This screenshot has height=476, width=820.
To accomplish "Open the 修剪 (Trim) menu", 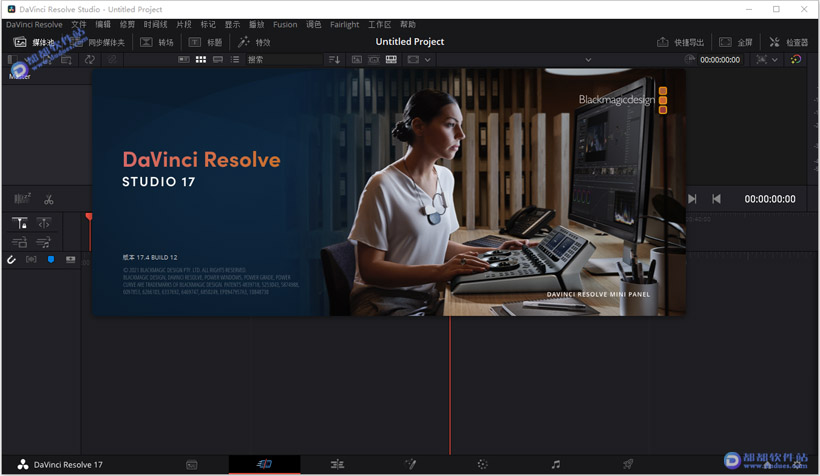I will 127,25.
